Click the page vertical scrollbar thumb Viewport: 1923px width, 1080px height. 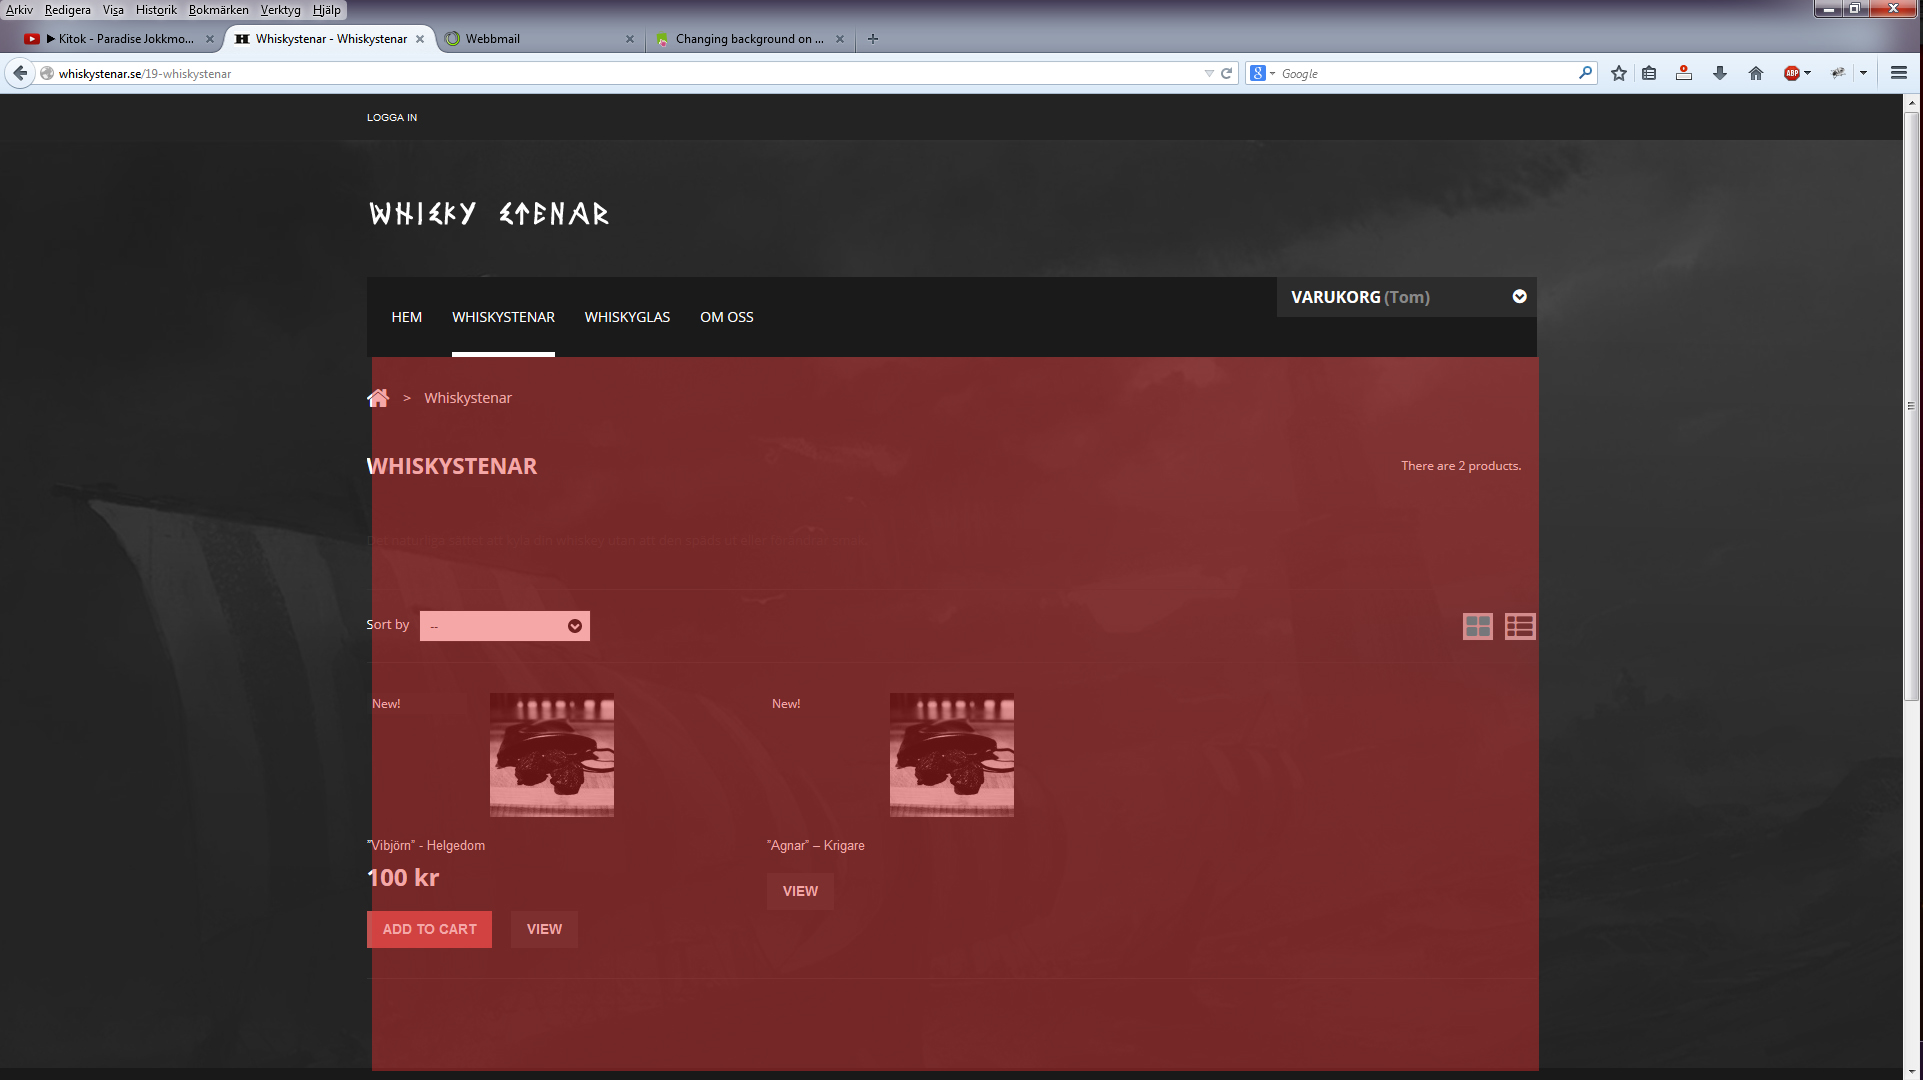pyautogui.click(x=1912, y=406)
